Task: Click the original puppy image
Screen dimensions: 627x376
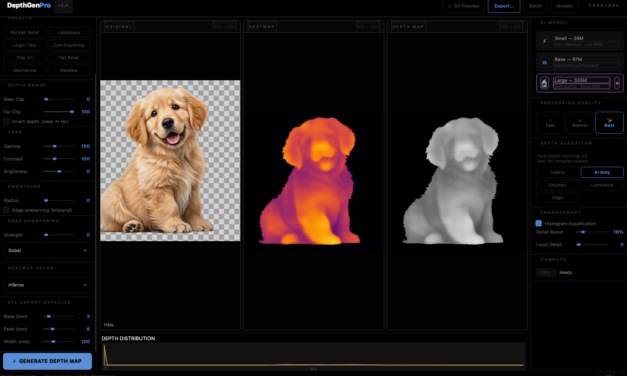Action: pos(170,160)
